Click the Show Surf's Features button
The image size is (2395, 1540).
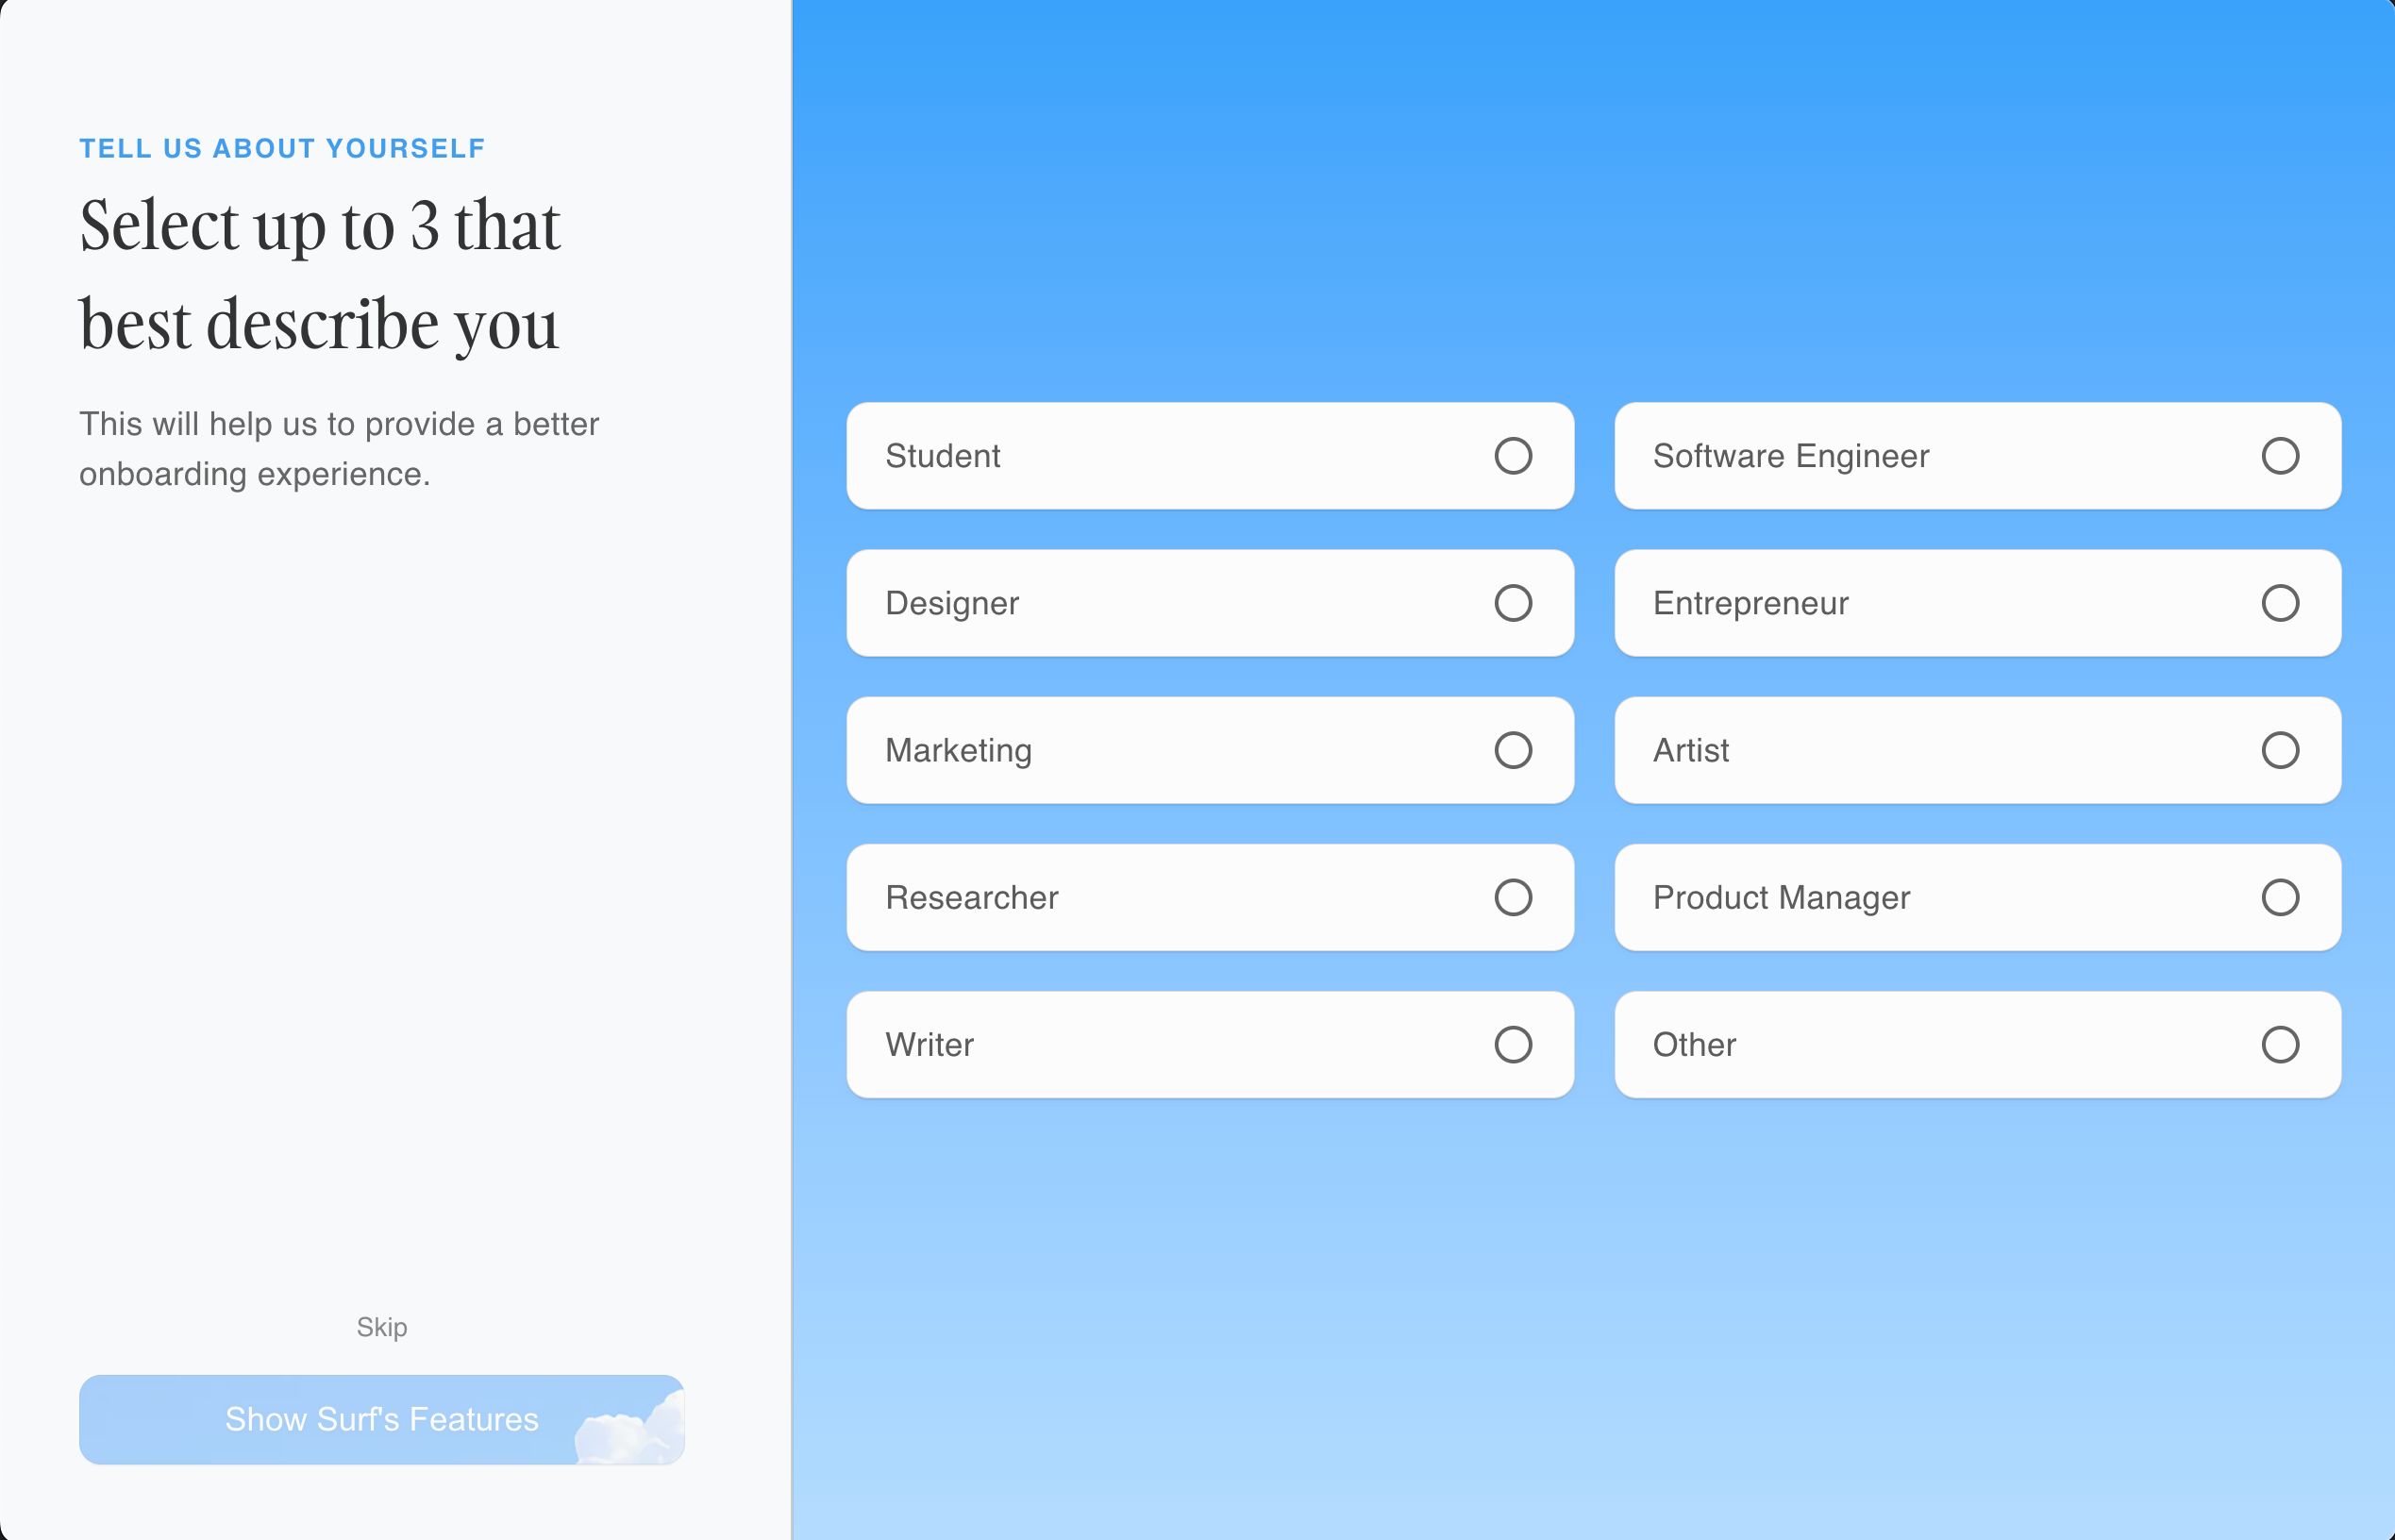point(382,1419)
